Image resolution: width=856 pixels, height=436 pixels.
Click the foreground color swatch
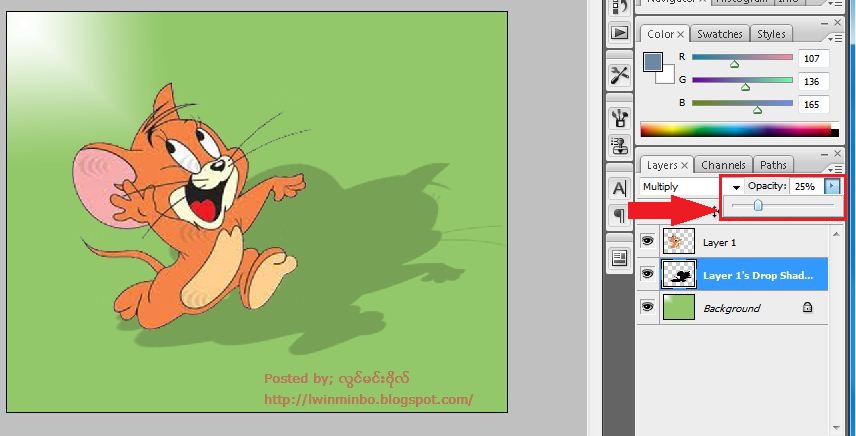(653, 62)
